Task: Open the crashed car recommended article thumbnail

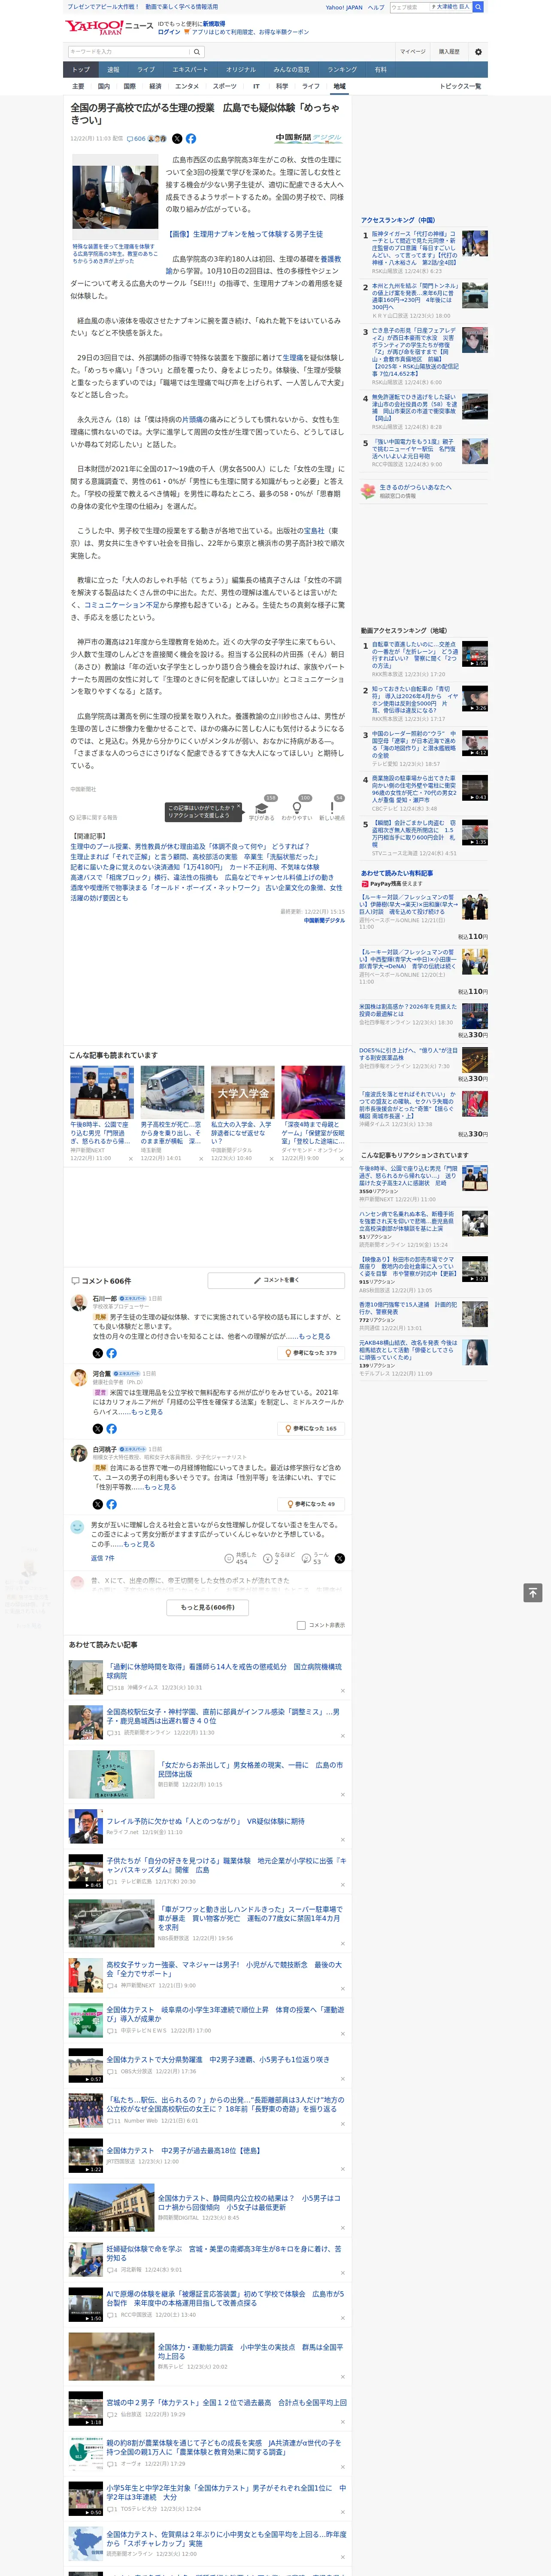Action: coord(172,1092)
